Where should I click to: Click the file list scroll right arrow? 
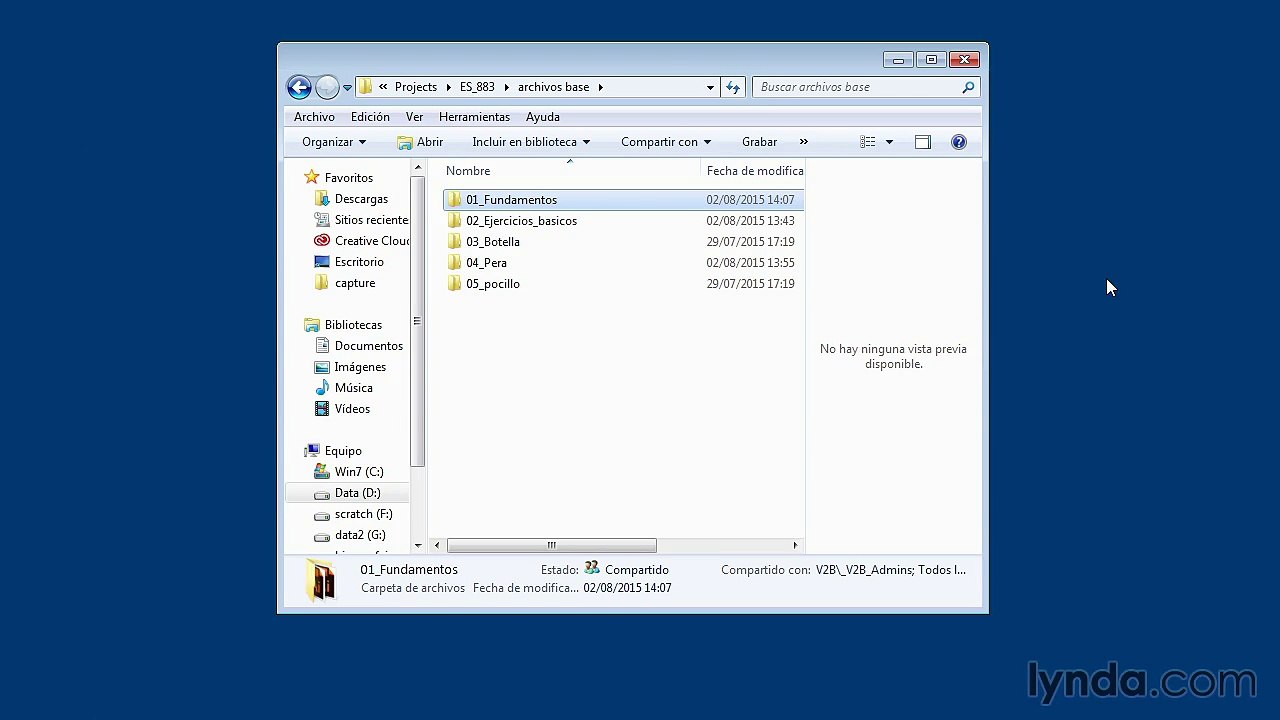click(x=795, y=545)
